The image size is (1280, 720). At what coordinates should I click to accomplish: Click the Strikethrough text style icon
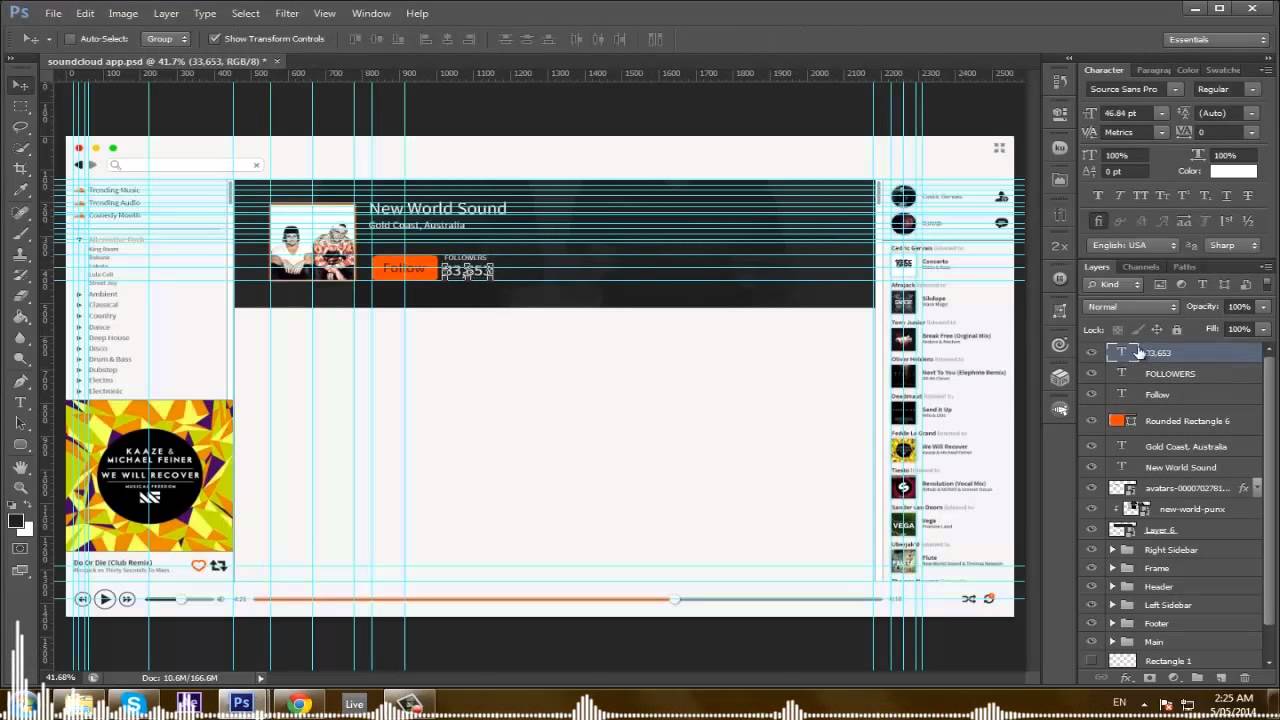tap(1247, 196)
